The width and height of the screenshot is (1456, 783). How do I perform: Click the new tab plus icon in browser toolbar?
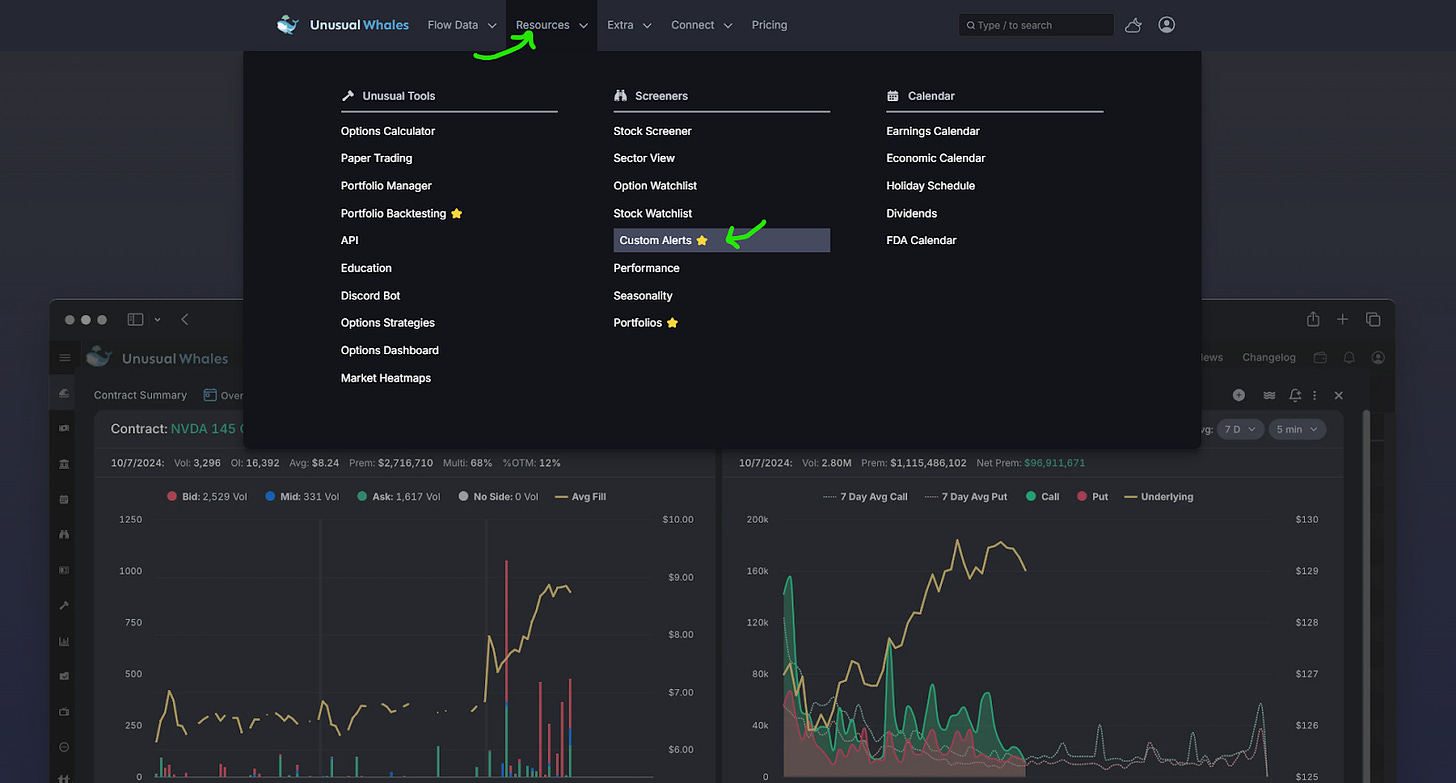pos(1343,319)
